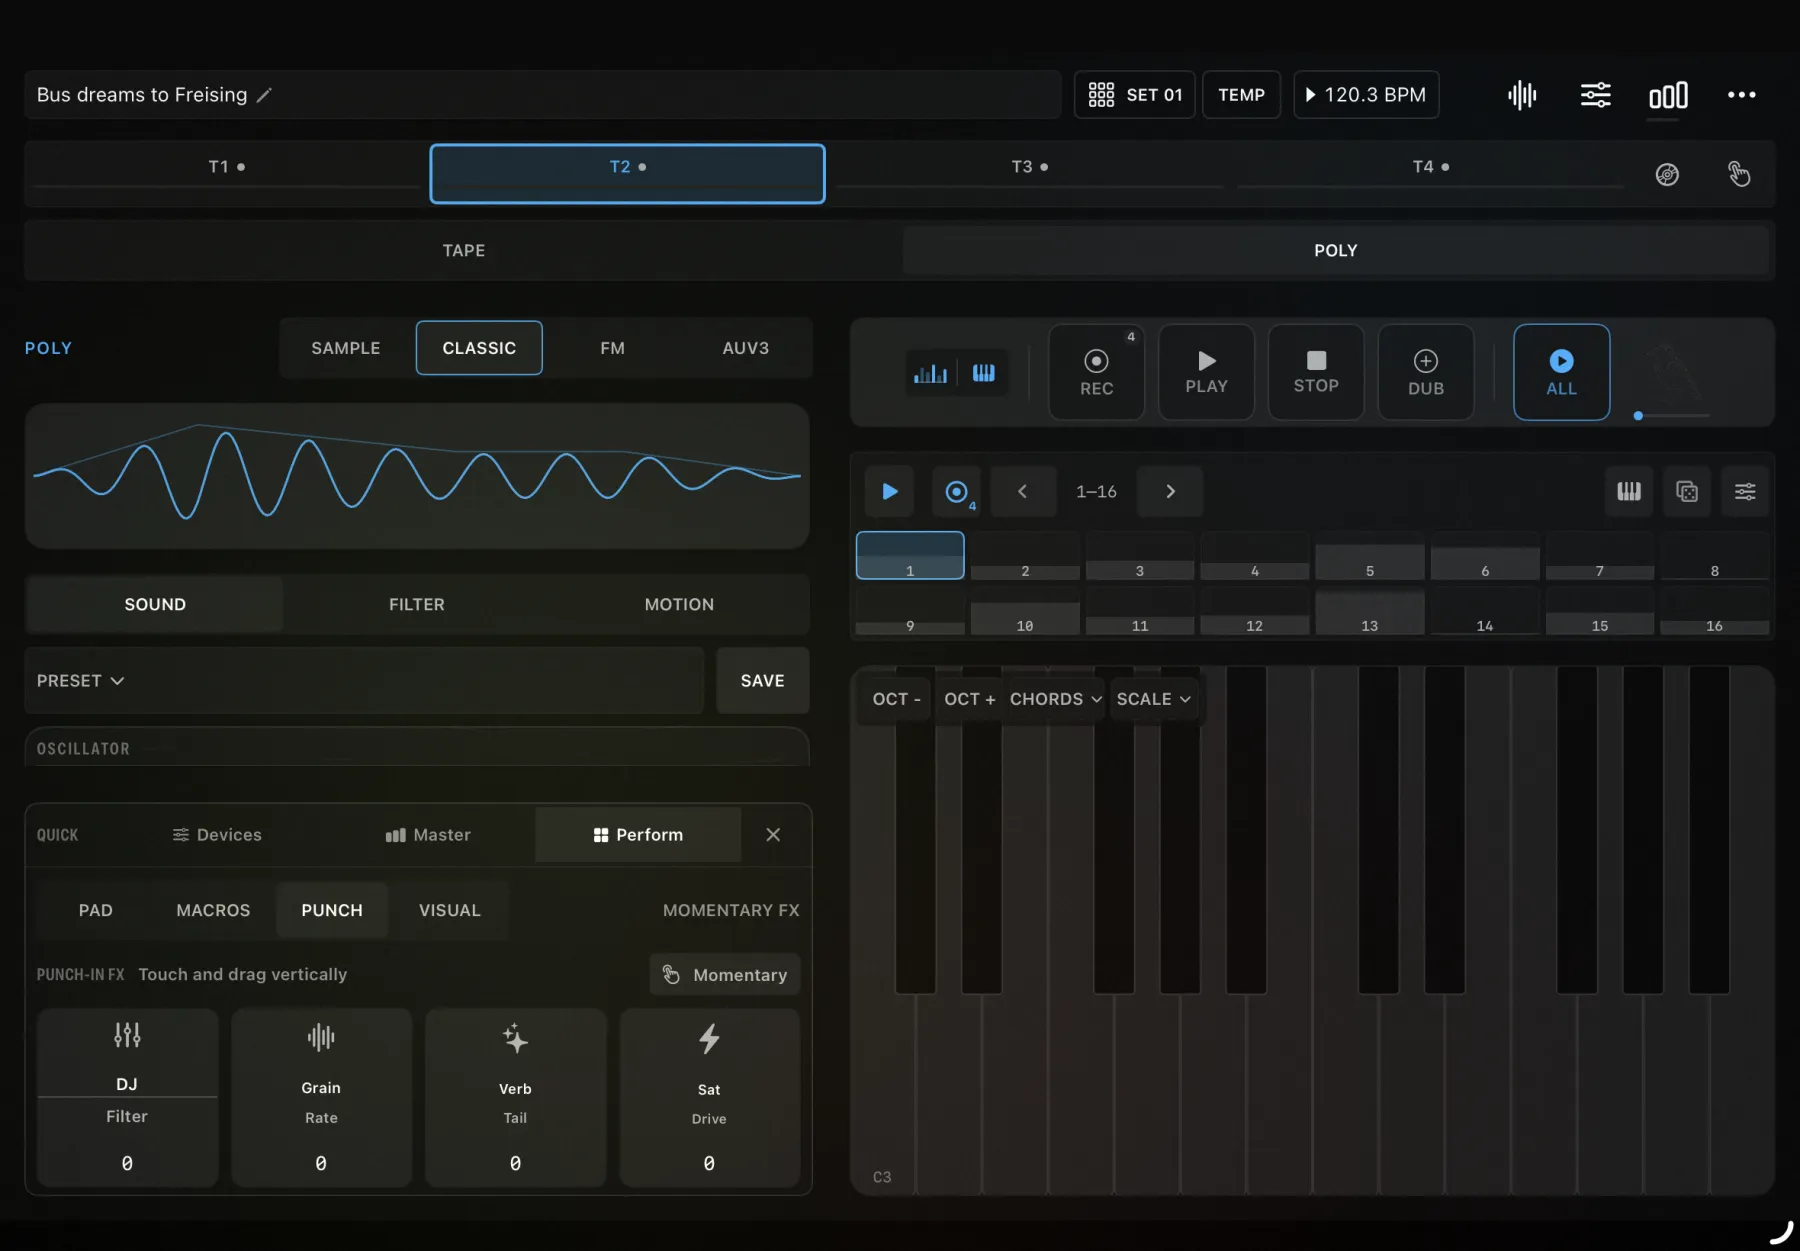Expand the OSCILLATOR section
Viewport: 1800px width, 1251px height.
click(x=417, y=749)
